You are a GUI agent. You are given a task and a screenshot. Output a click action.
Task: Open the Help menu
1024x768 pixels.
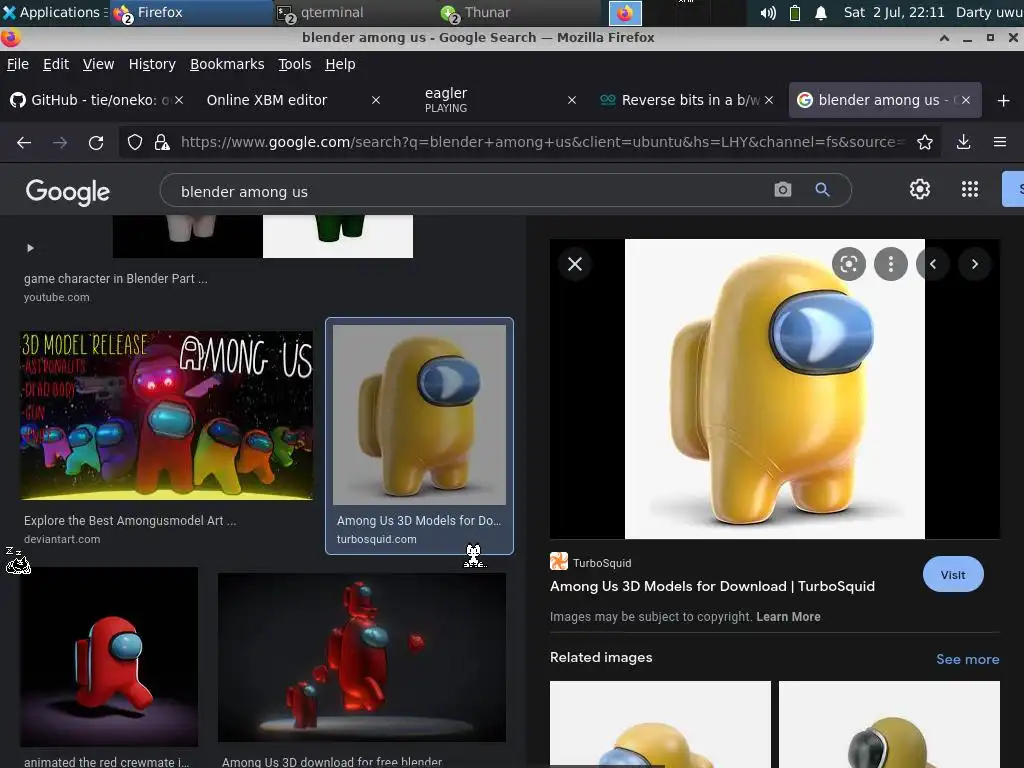click(340, 64)
